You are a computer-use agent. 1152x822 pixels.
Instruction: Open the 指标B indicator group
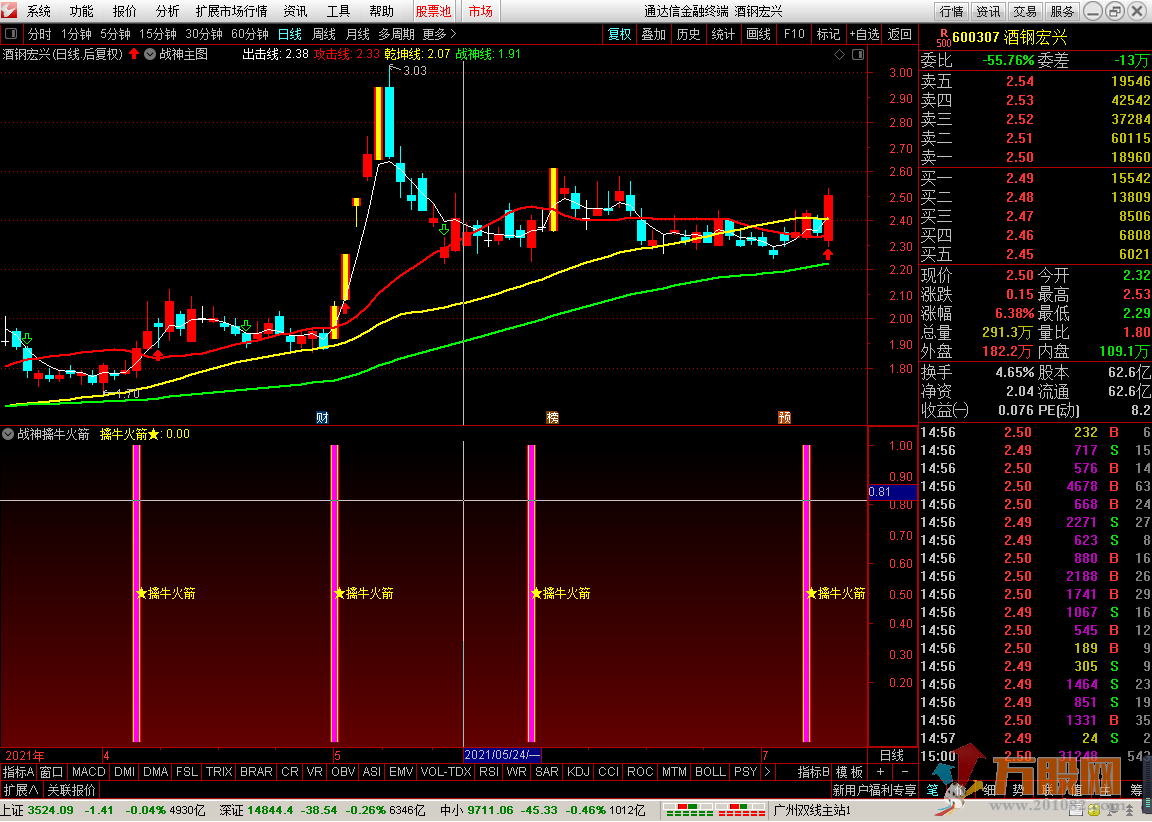(x=814, y=772)
